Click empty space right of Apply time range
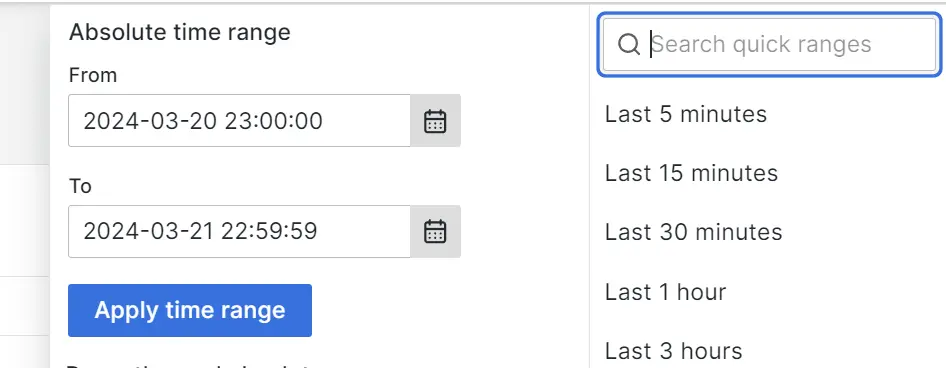Image resolution: width=946 pixels, height=368 pixels. 446,310
